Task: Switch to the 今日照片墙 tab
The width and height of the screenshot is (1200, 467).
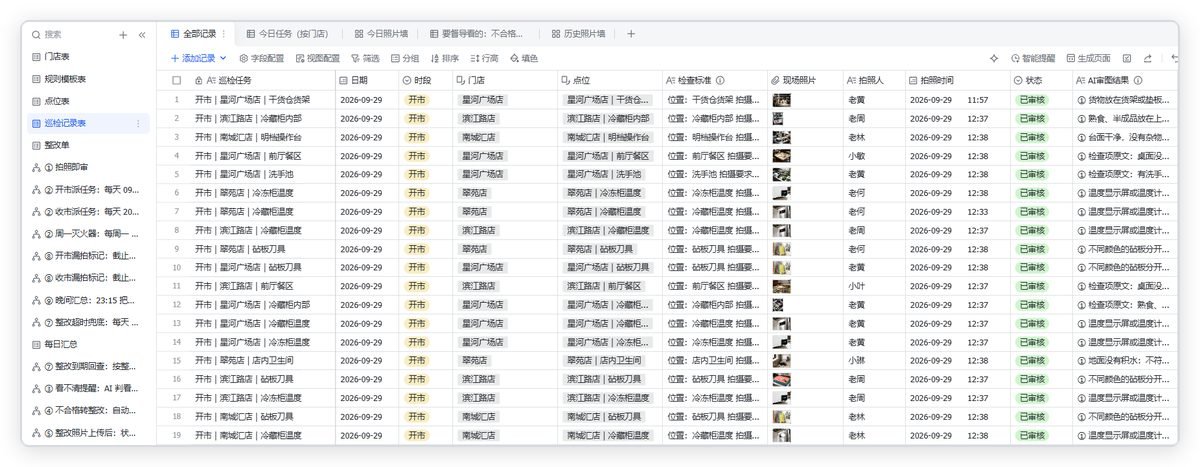Action: pyautogui.click(x=381, y=33)
